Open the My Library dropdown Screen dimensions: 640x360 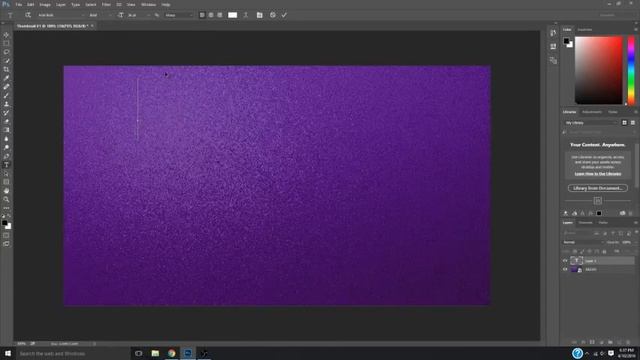(x=591, y=123)
